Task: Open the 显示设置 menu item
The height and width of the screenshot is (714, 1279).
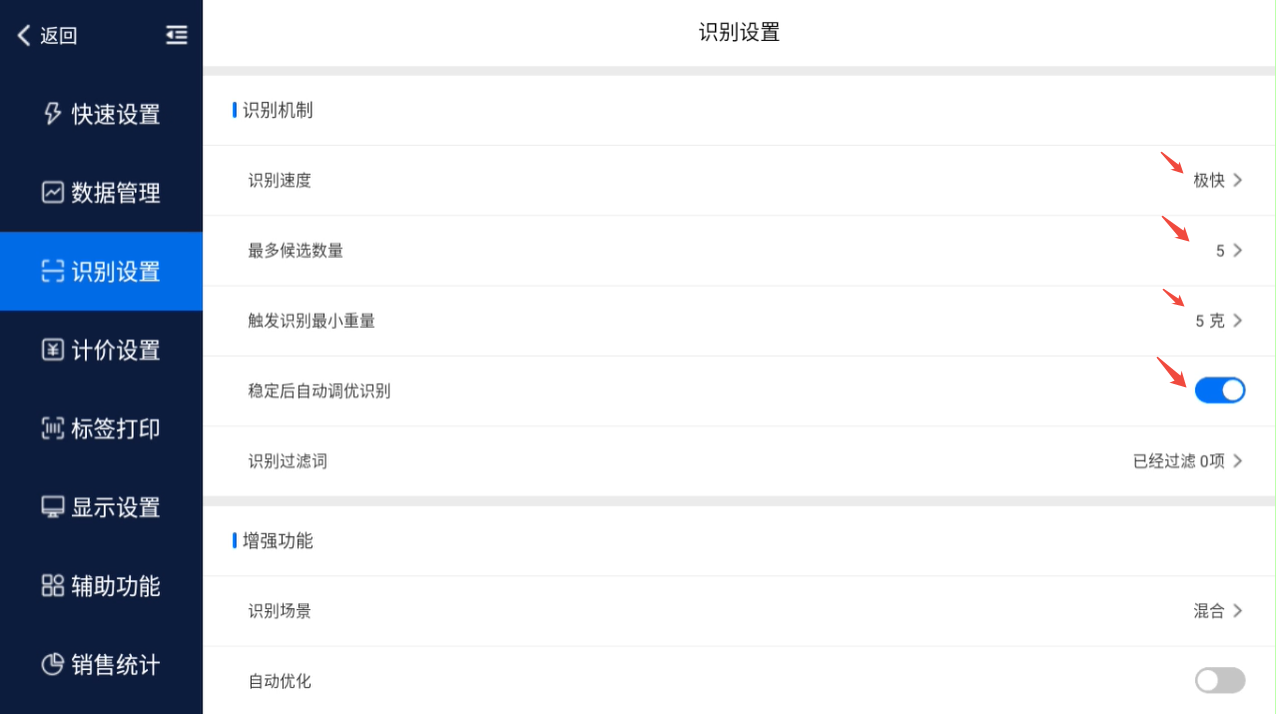Action: tap(115, 507)
